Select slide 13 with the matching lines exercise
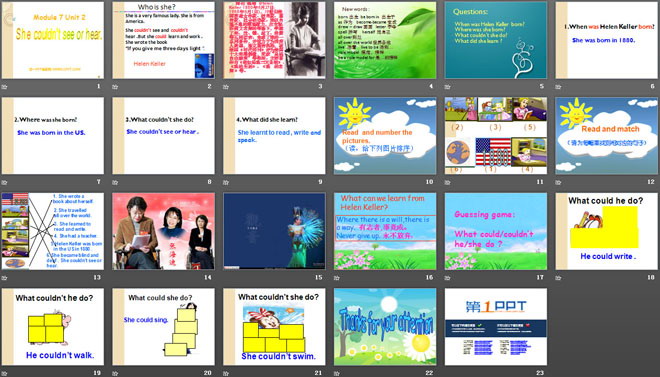 [x=53, y=231]
